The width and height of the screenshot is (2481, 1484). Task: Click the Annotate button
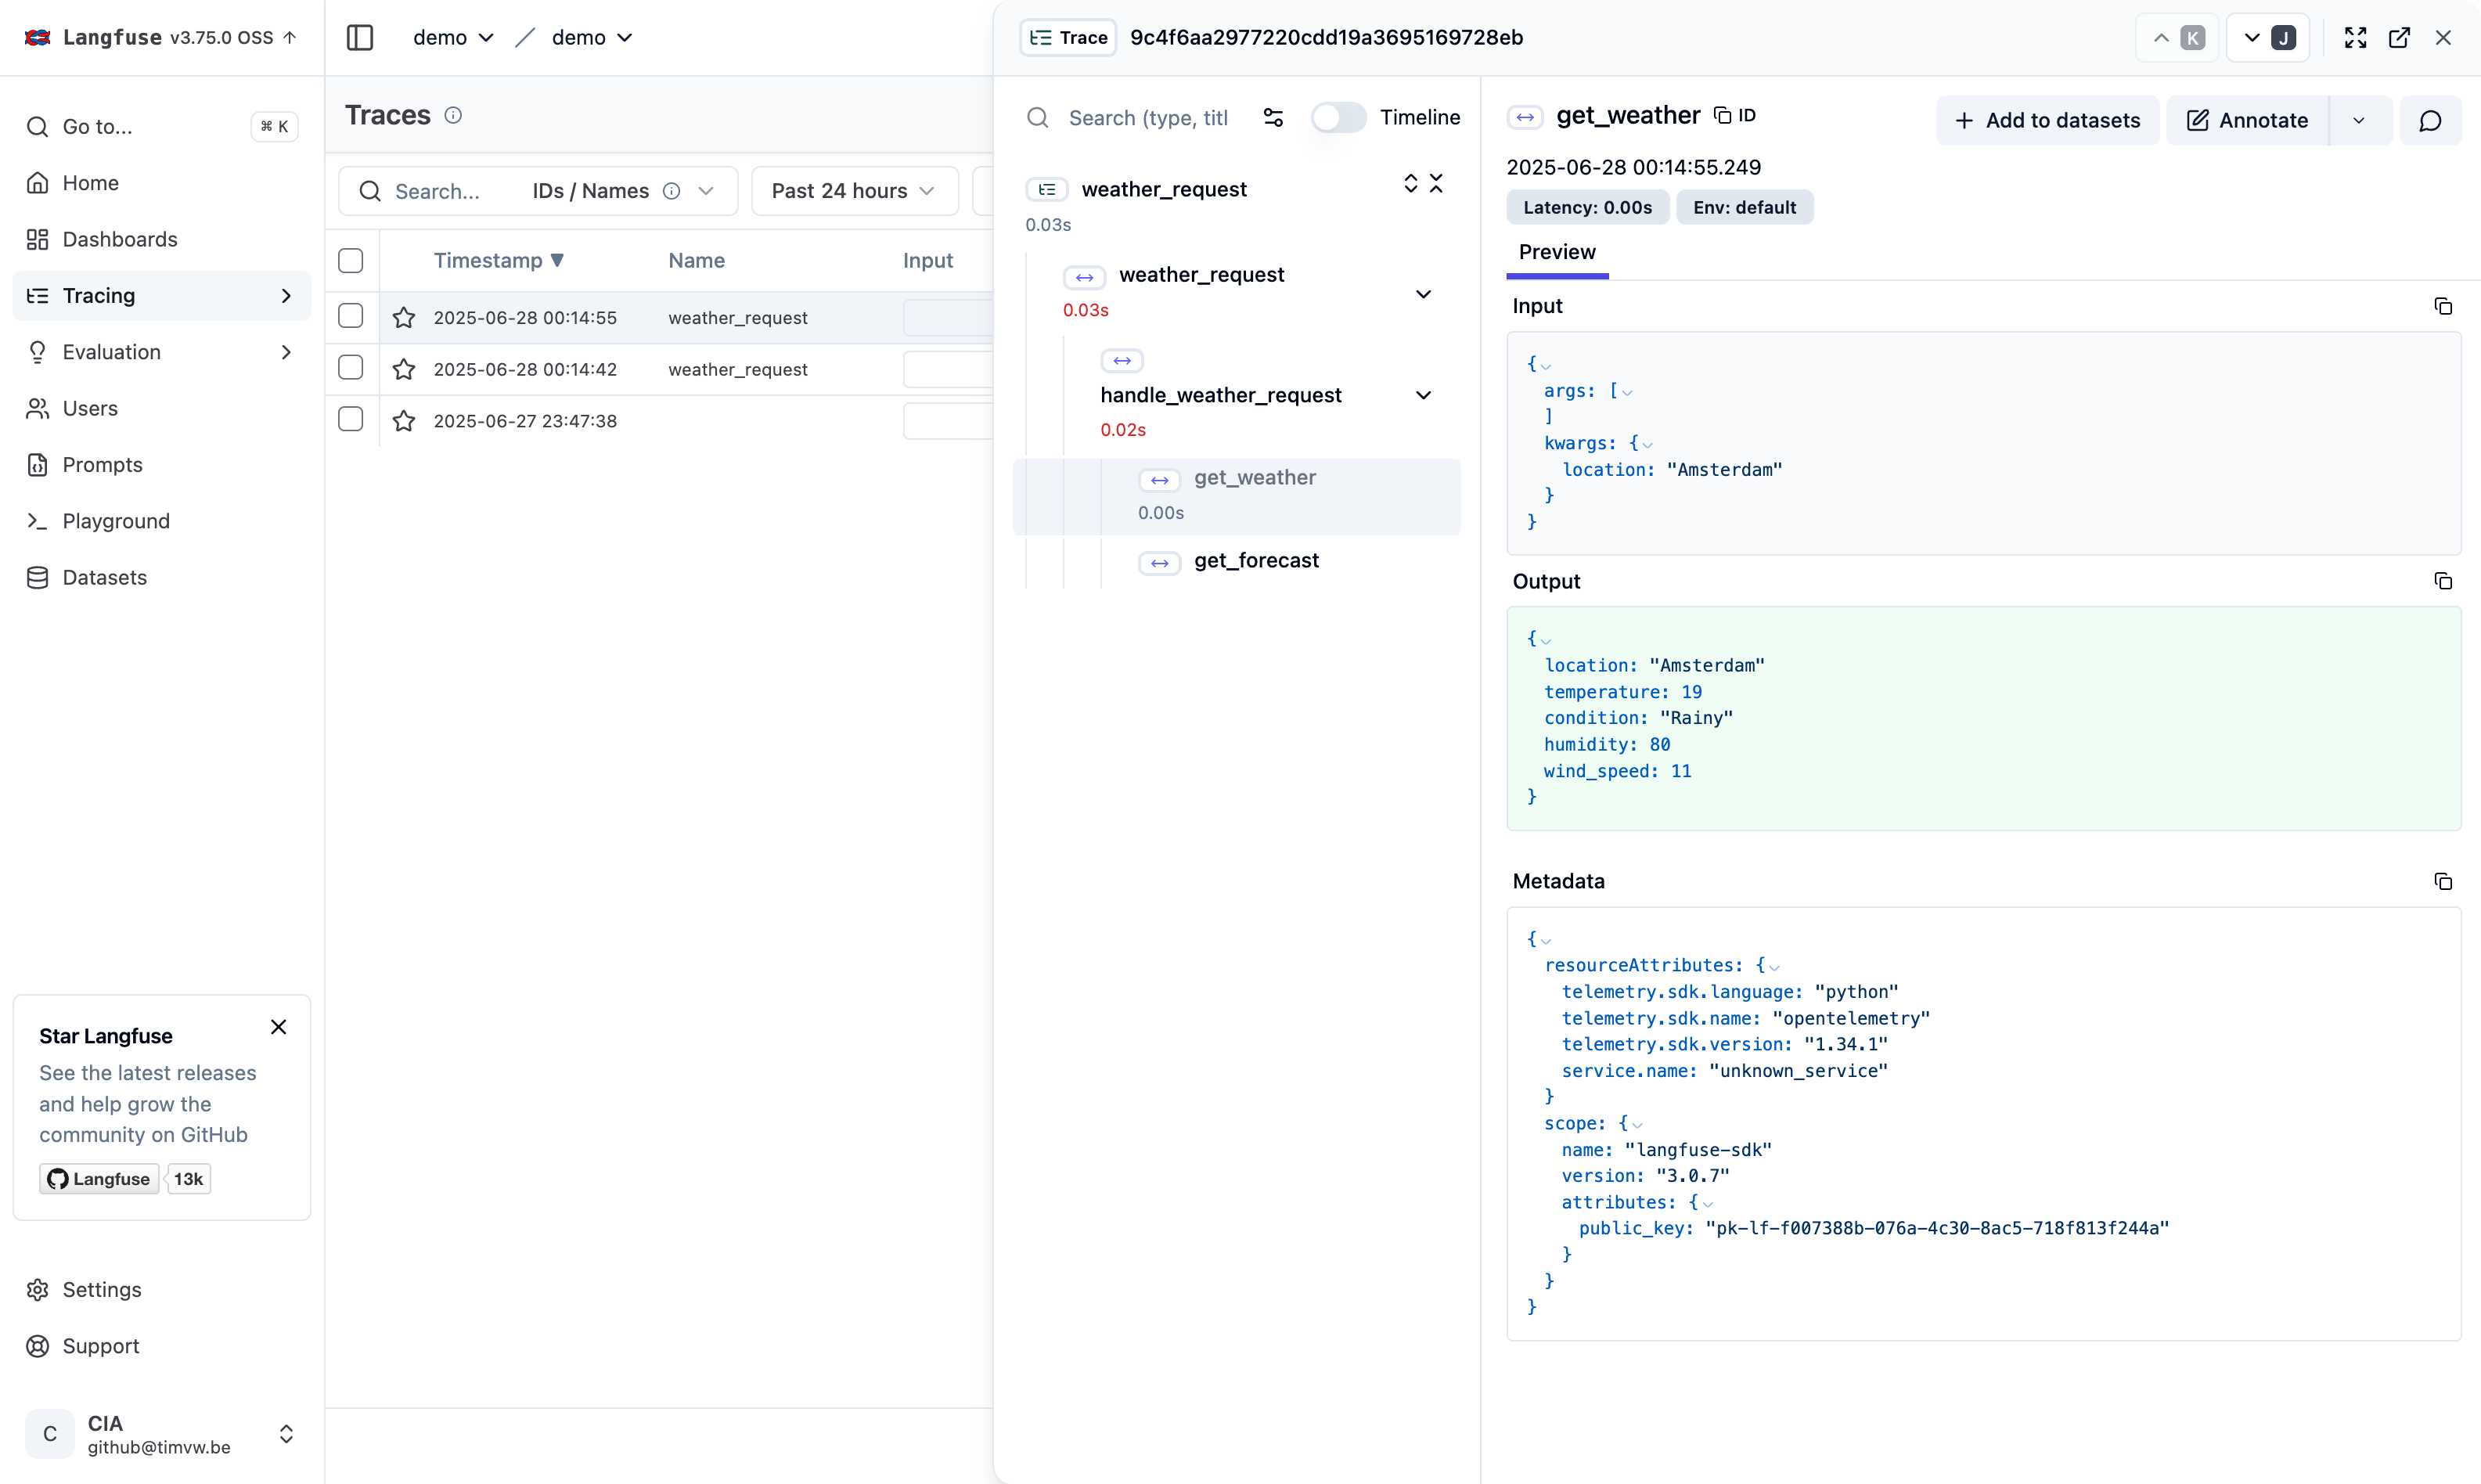[2247, 121]
